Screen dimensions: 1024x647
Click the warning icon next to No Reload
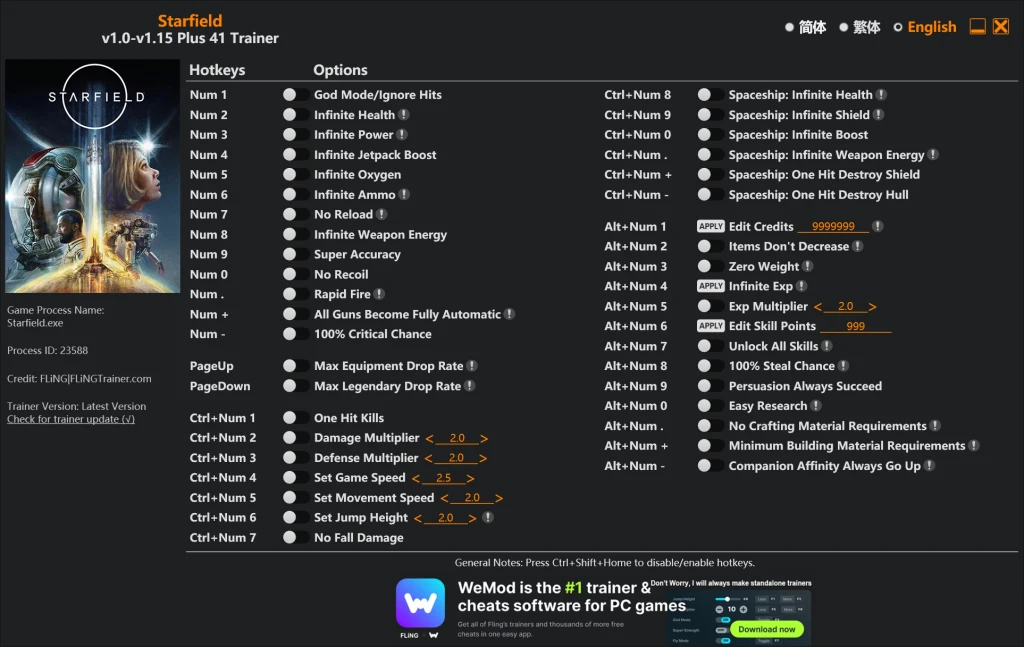(x=383, y=214)
